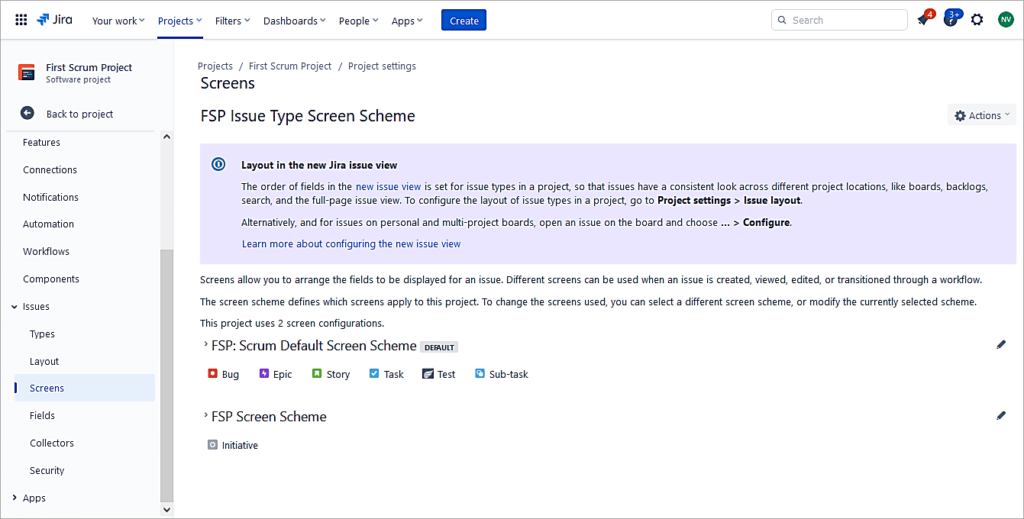Image resolution: width=1024 pixels, height=519 pixels.
Task: Open Notifications in sidebar
Action: coord(50,197)
